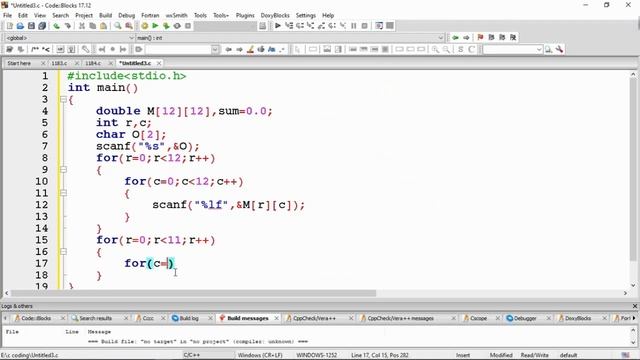Screen dimensions: 640x360
Task: Click the zoom in editor icon
Action: tap(436, 49)
